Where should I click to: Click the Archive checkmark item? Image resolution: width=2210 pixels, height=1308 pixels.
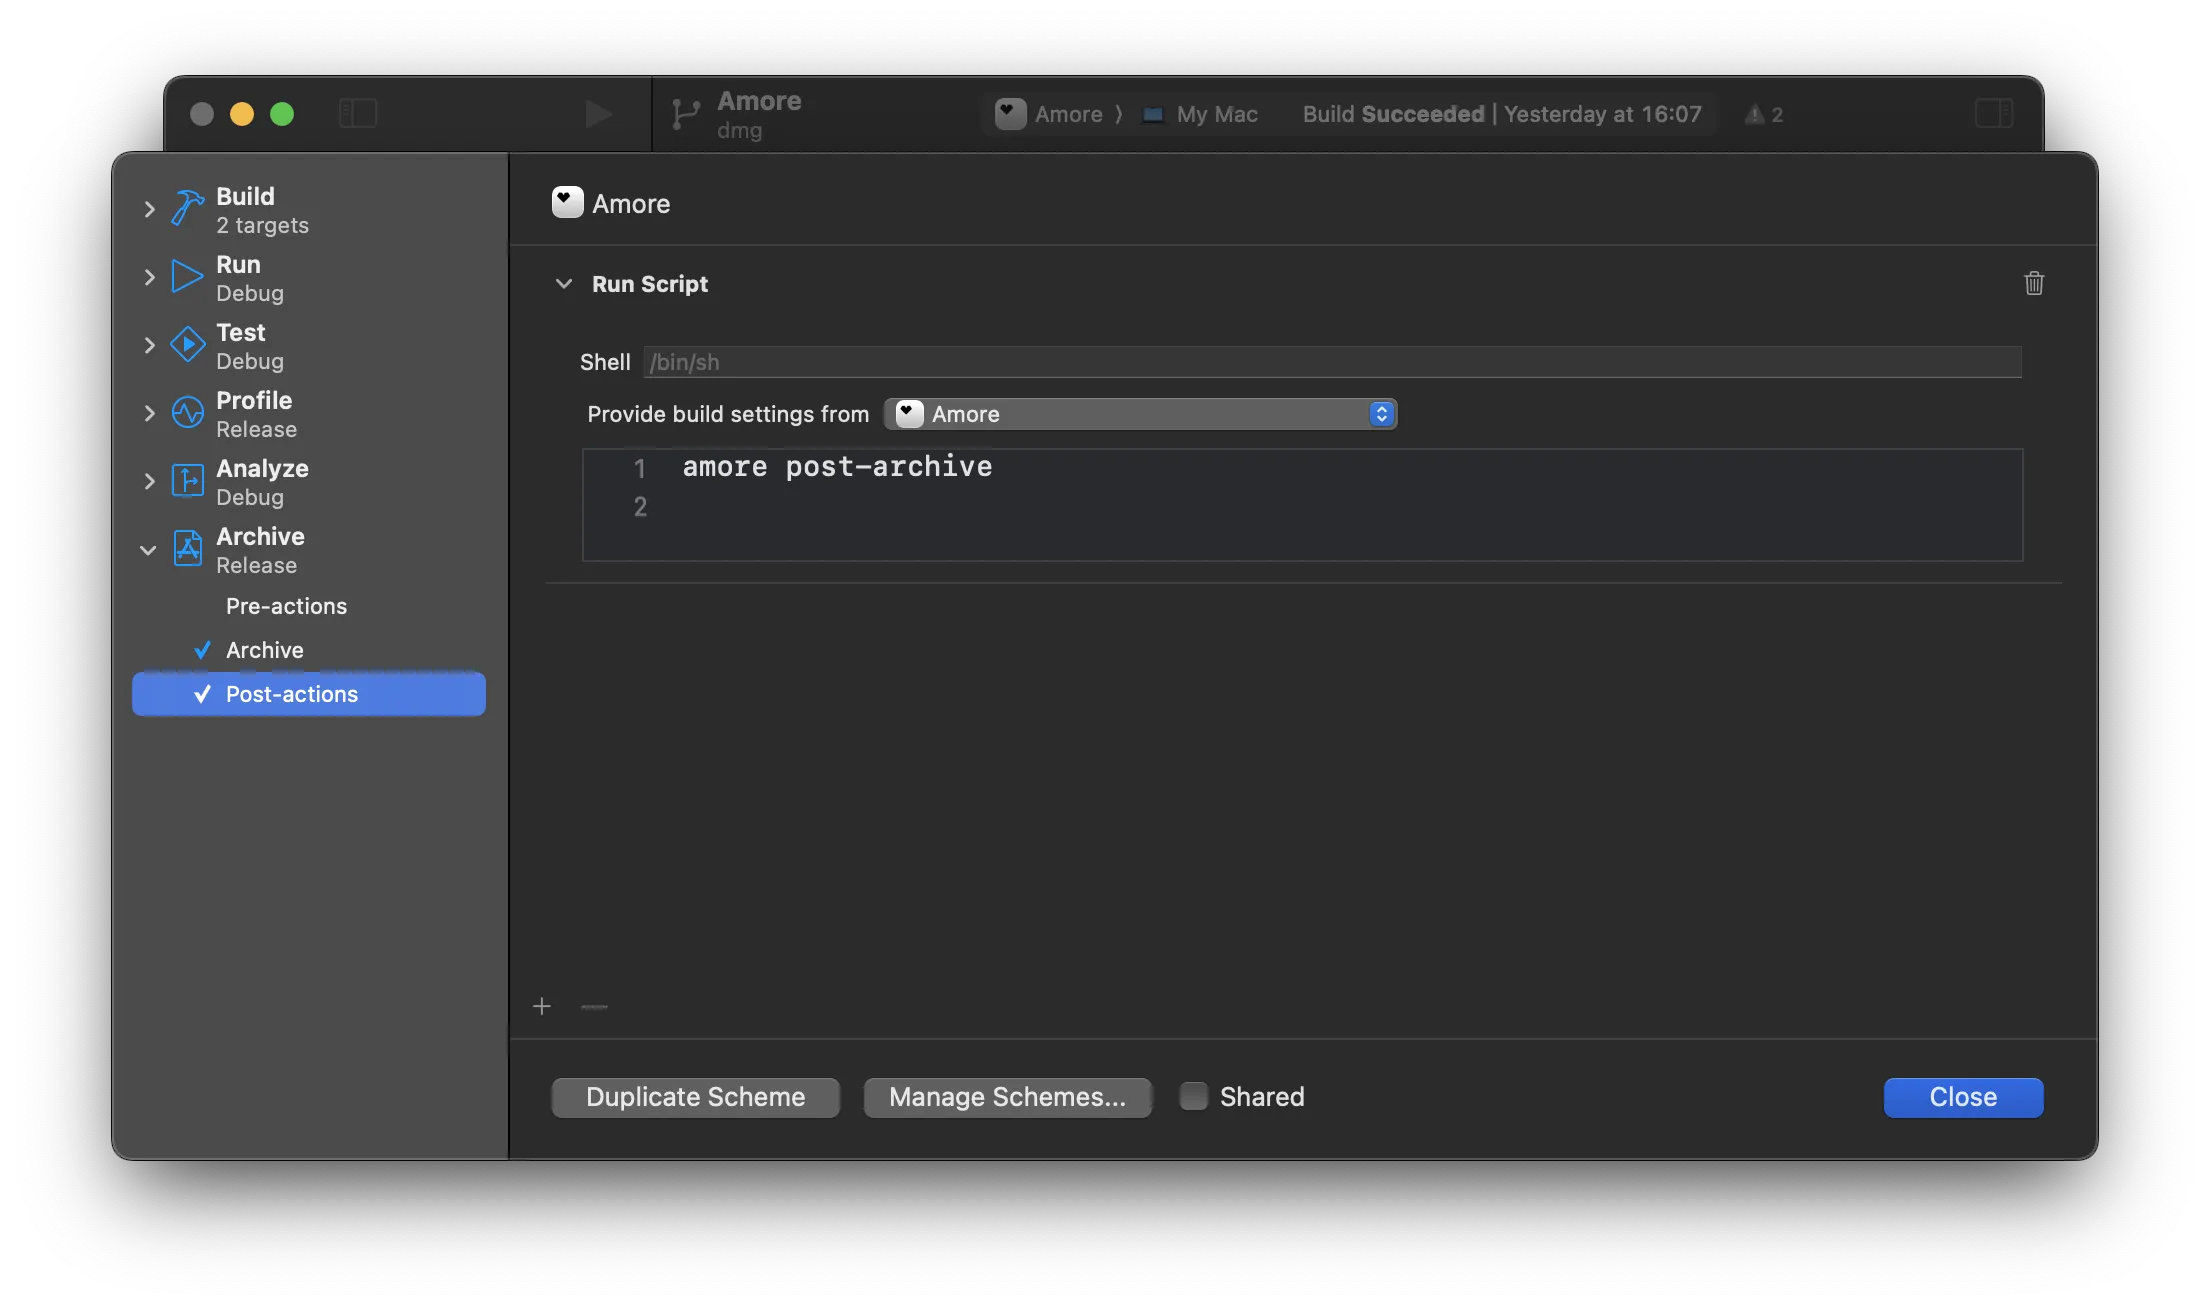point(263,650)
